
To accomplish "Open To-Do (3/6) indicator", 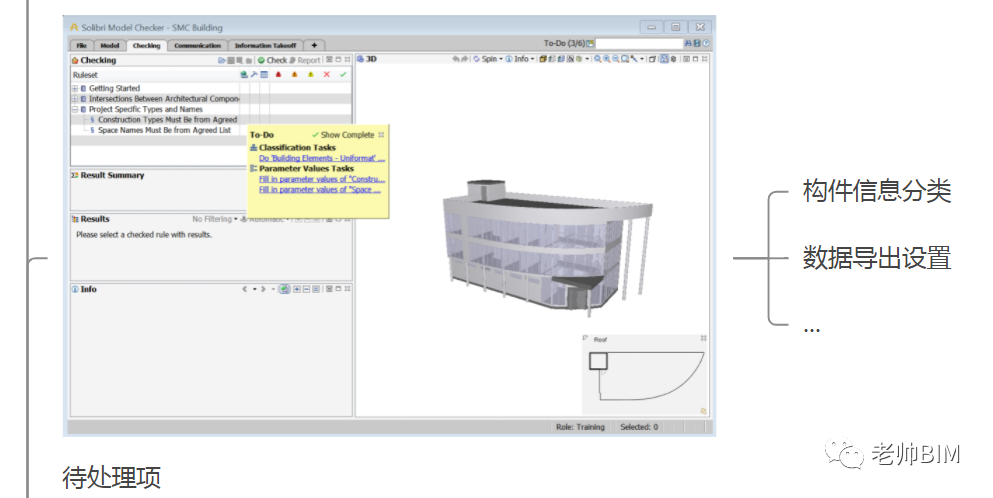I will pos(569,43).
